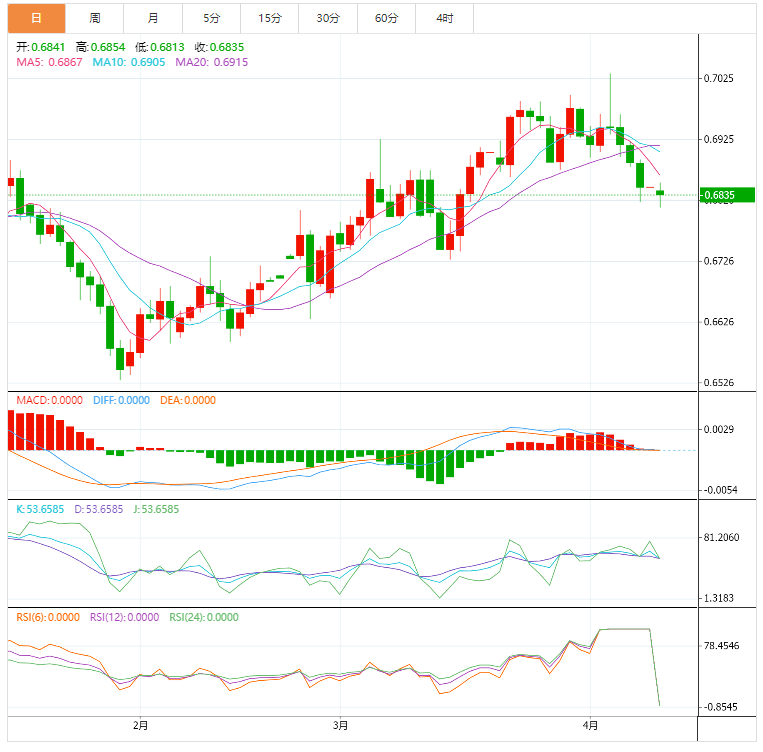Screen dimensions: 763x752
Task: Click the RSI(24) indicator label
Action: pyautogui.click(x=204, y=617)
